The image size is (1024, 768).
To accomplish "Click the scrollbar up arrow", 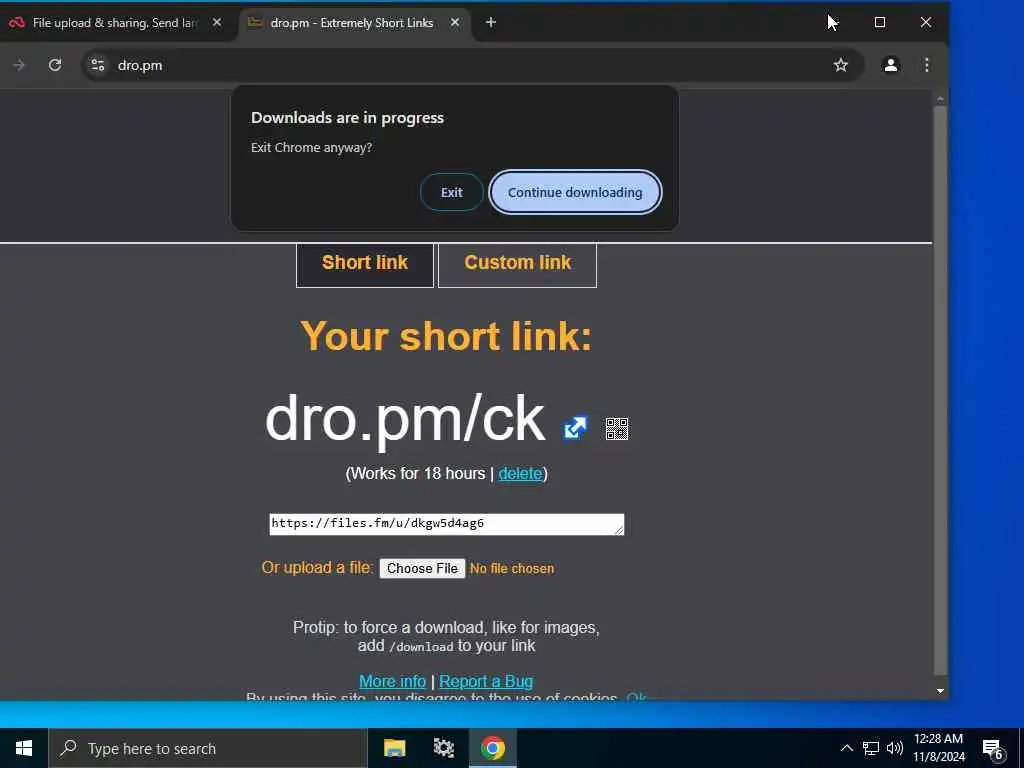I will [x=940, y=99].
